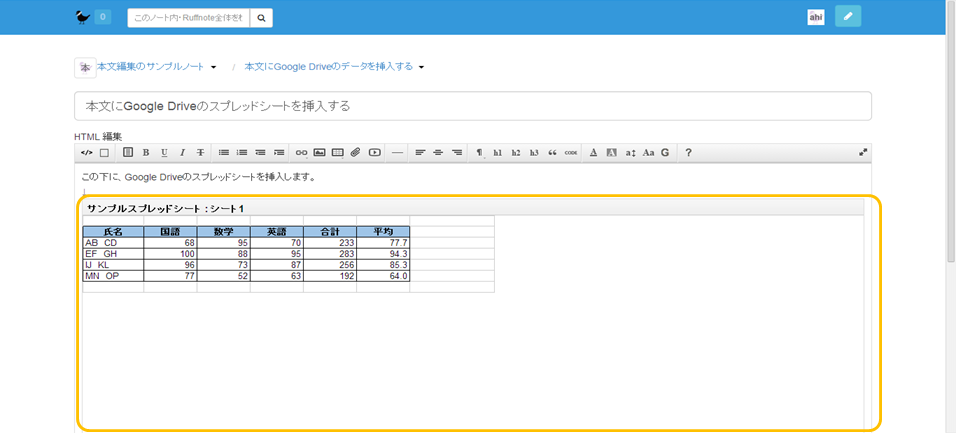Insert a hyperlink using link icon
956x433 pixels.
301,153
